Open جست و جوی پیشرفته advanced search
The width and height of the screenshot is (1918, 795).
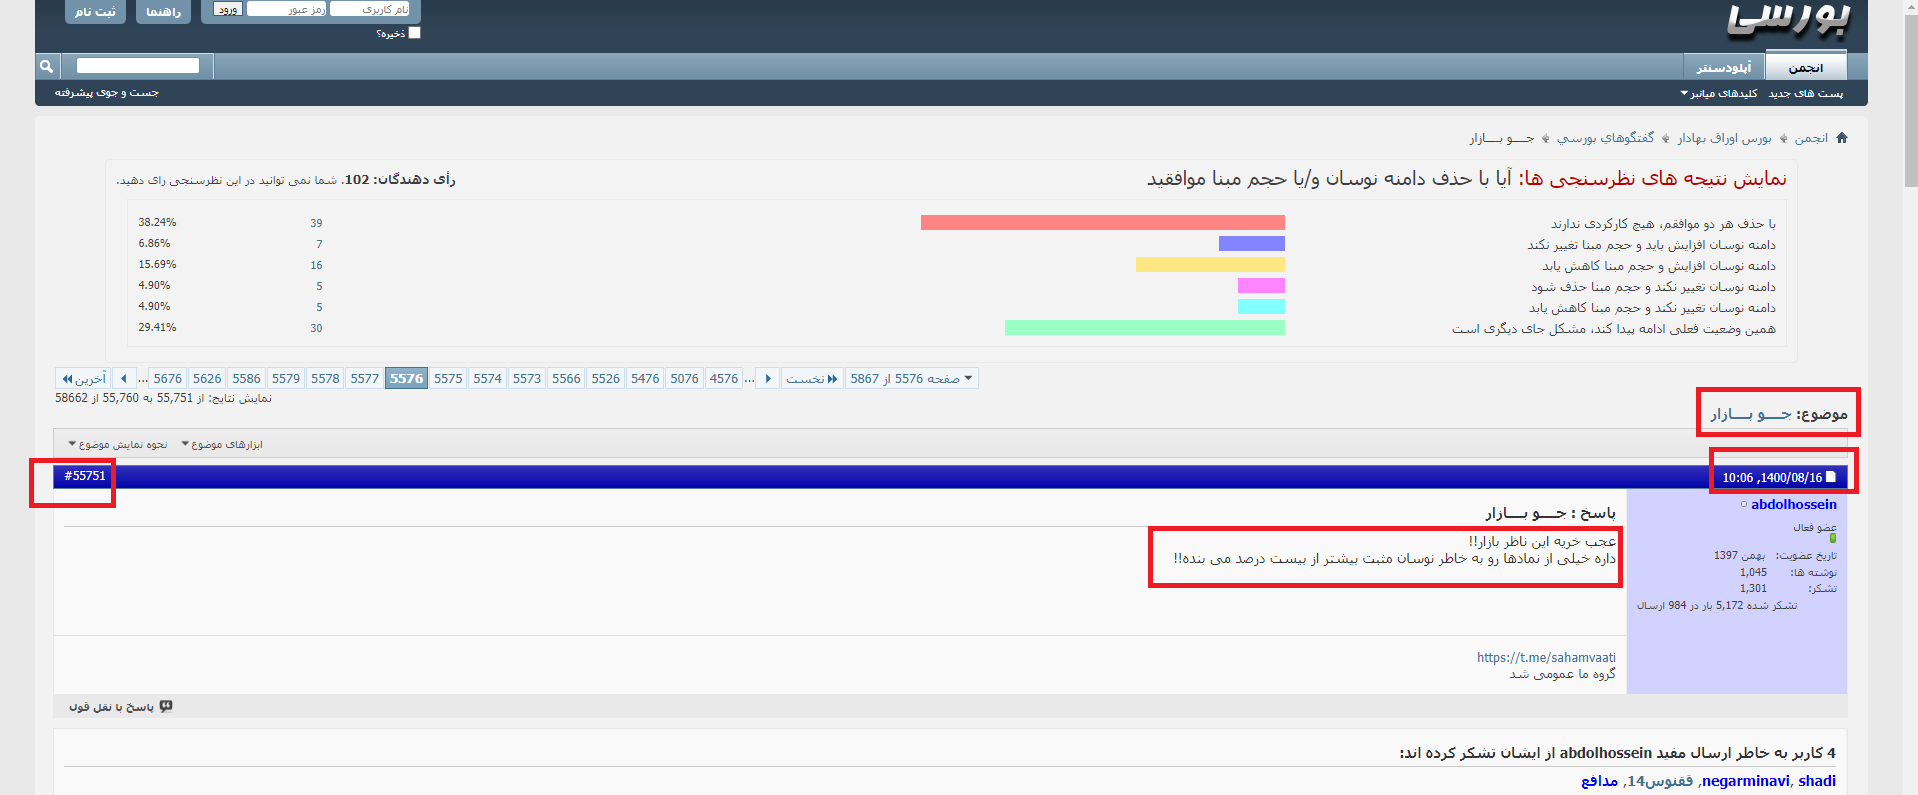pyautogui.click(x=107, y=92)
